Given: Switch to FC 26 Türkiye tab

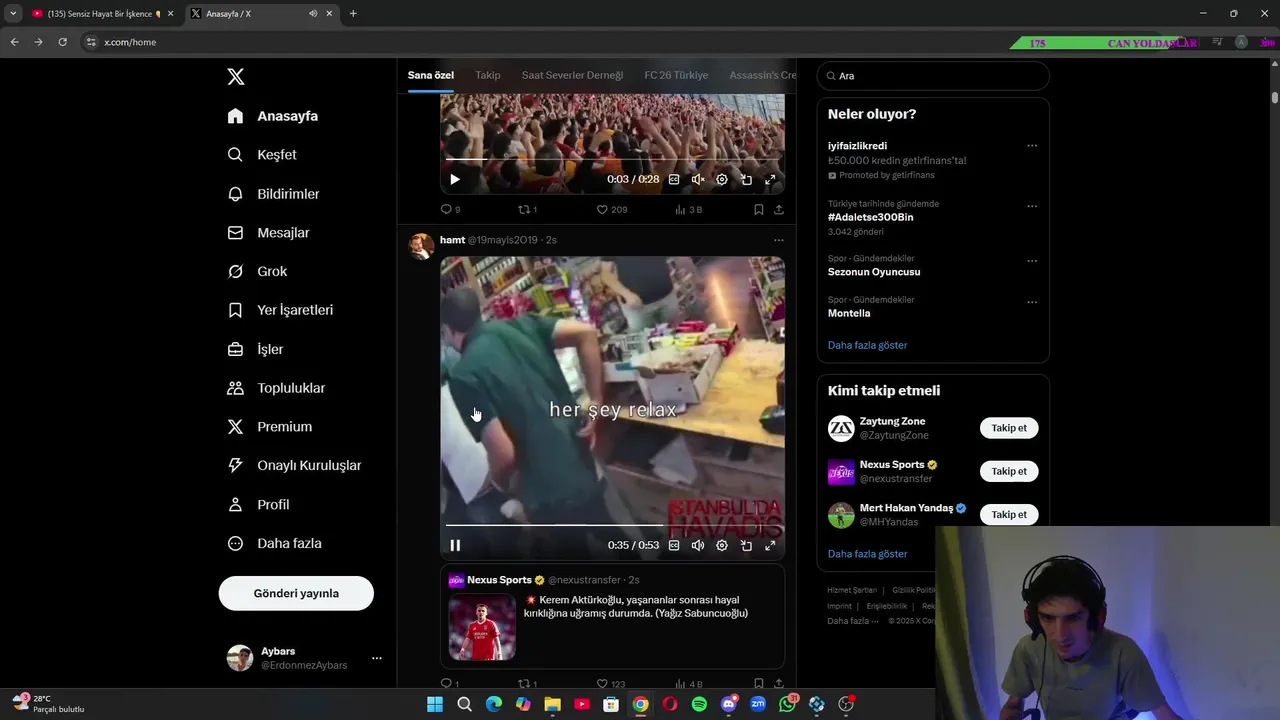Looking at the screenshot, I should 676,75.
